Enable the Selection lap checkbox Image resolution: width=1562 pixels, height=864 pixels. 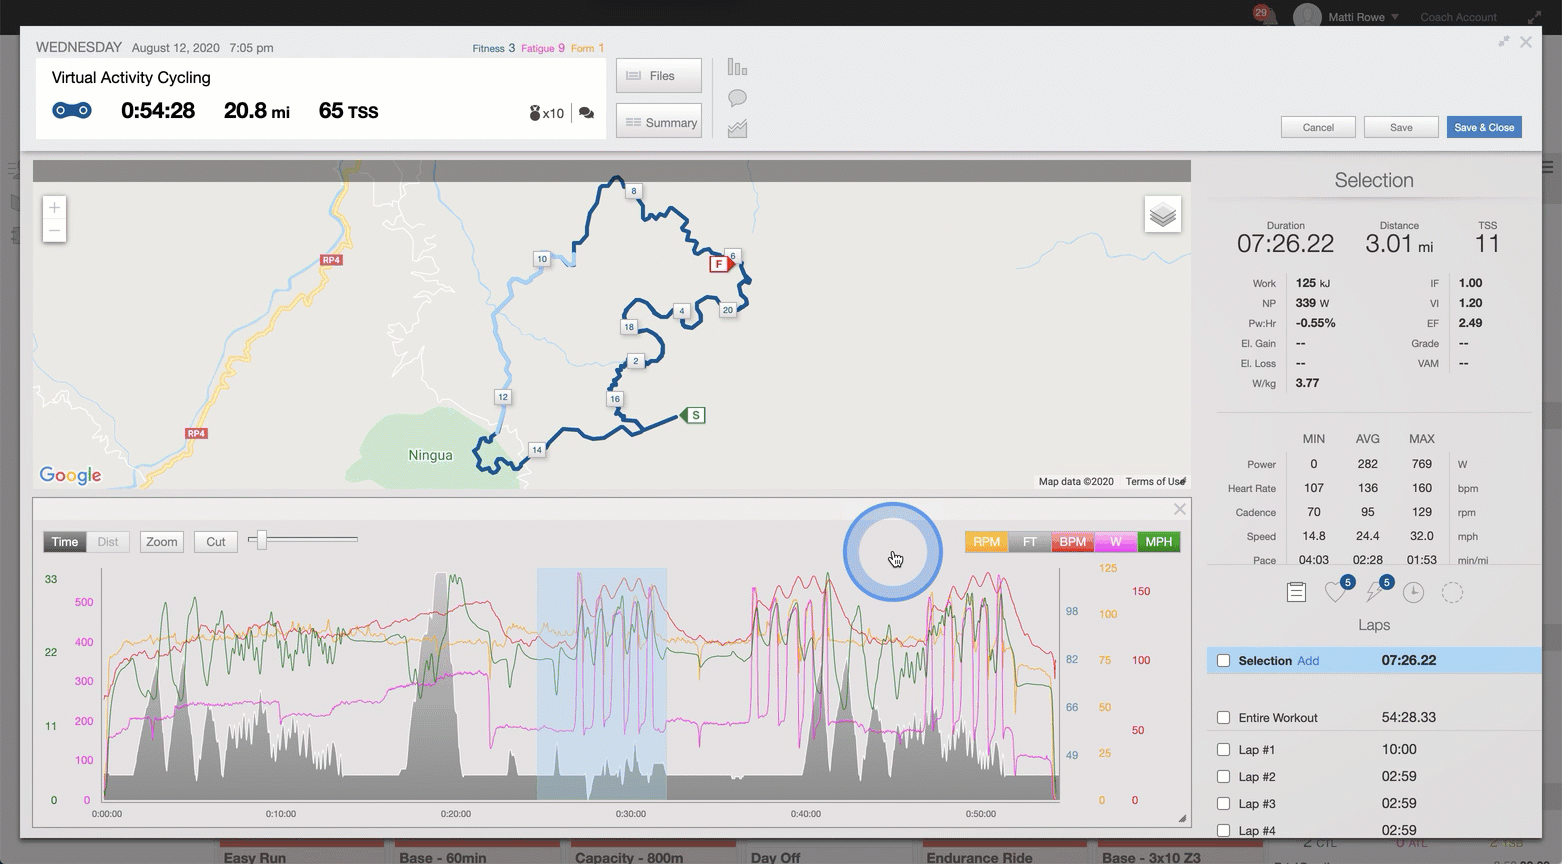click(x=1223, y=661)
